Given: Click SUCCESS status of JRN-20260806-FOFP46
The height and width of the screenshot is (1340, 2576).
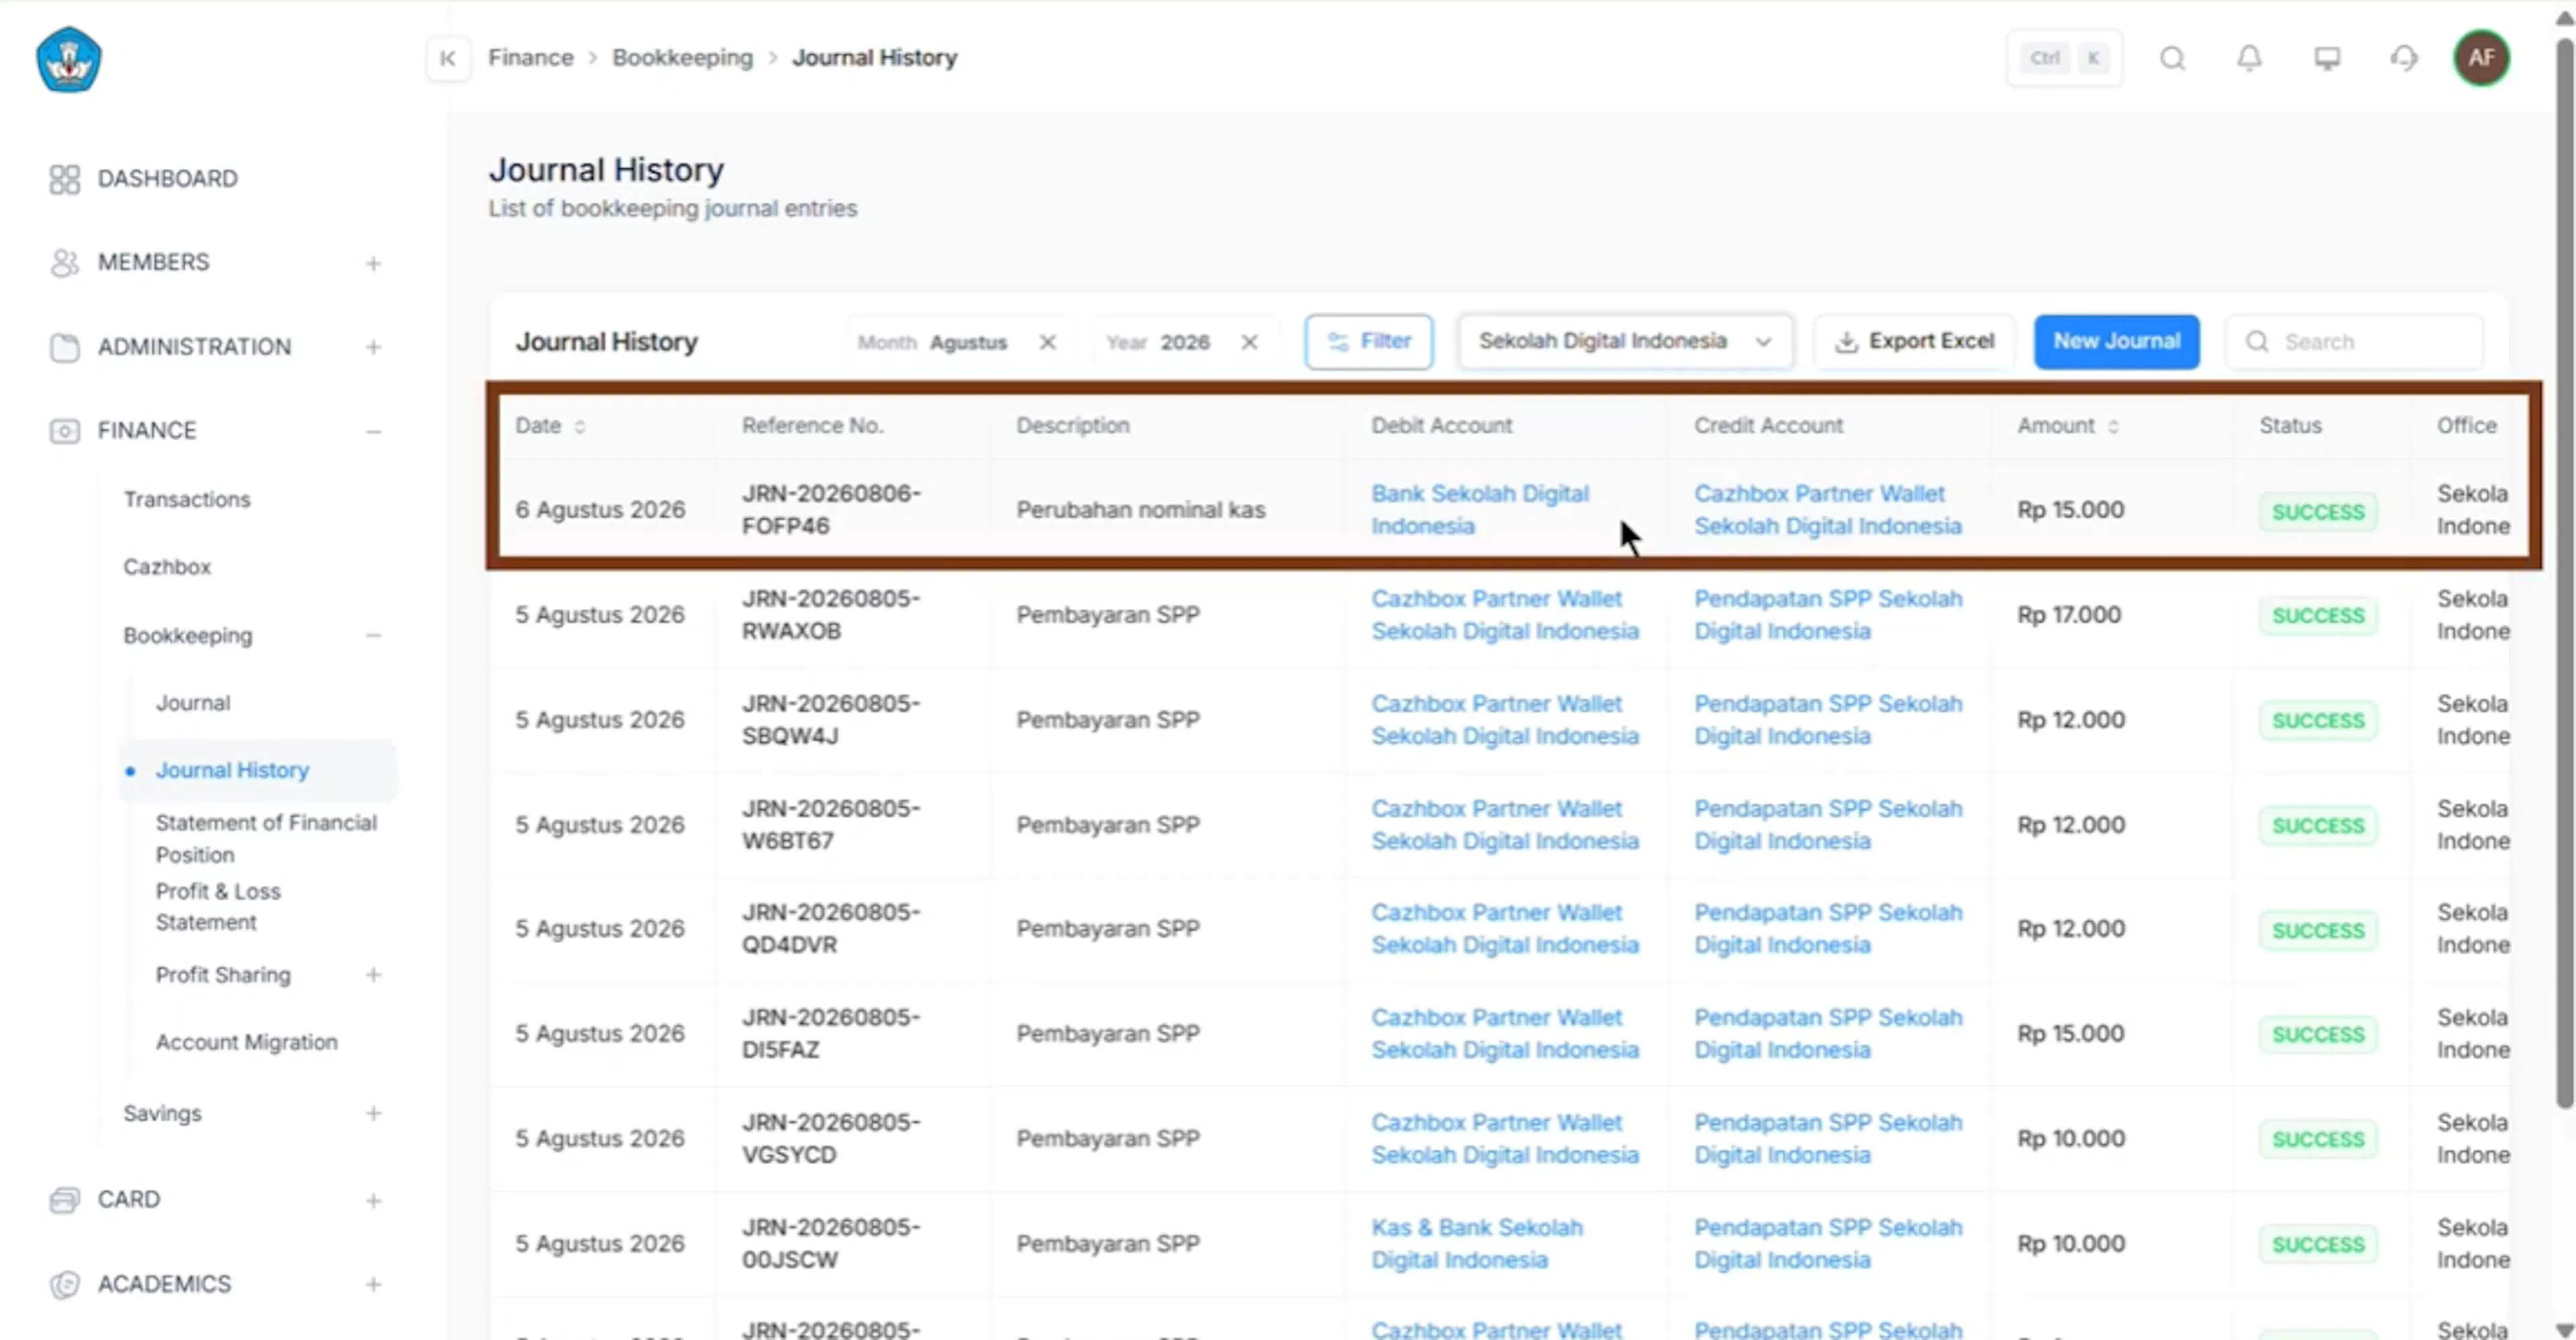Looking at the screenshot, I should [2317, 512].
